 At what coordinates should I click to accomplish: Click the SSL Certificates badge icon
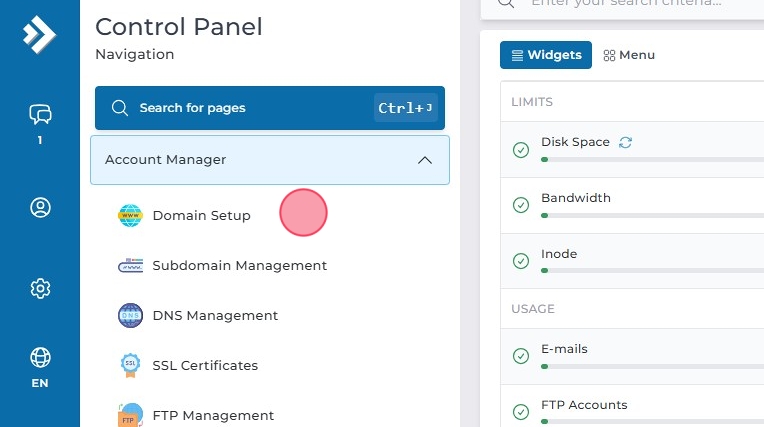pyautogui.click(x=131, y=365)
